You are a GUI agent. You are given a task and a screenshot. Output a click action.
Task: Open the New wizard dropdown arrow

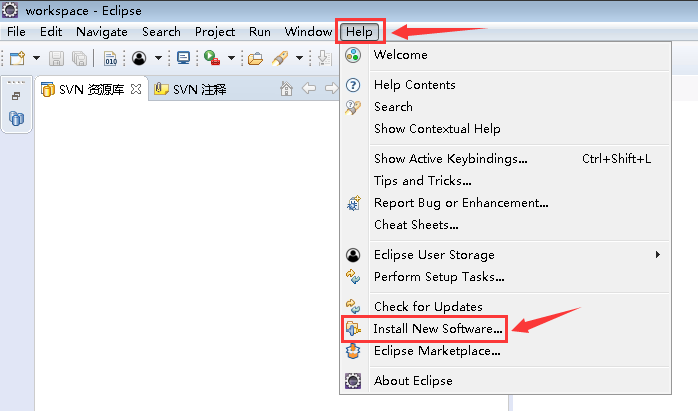point(36,58)
